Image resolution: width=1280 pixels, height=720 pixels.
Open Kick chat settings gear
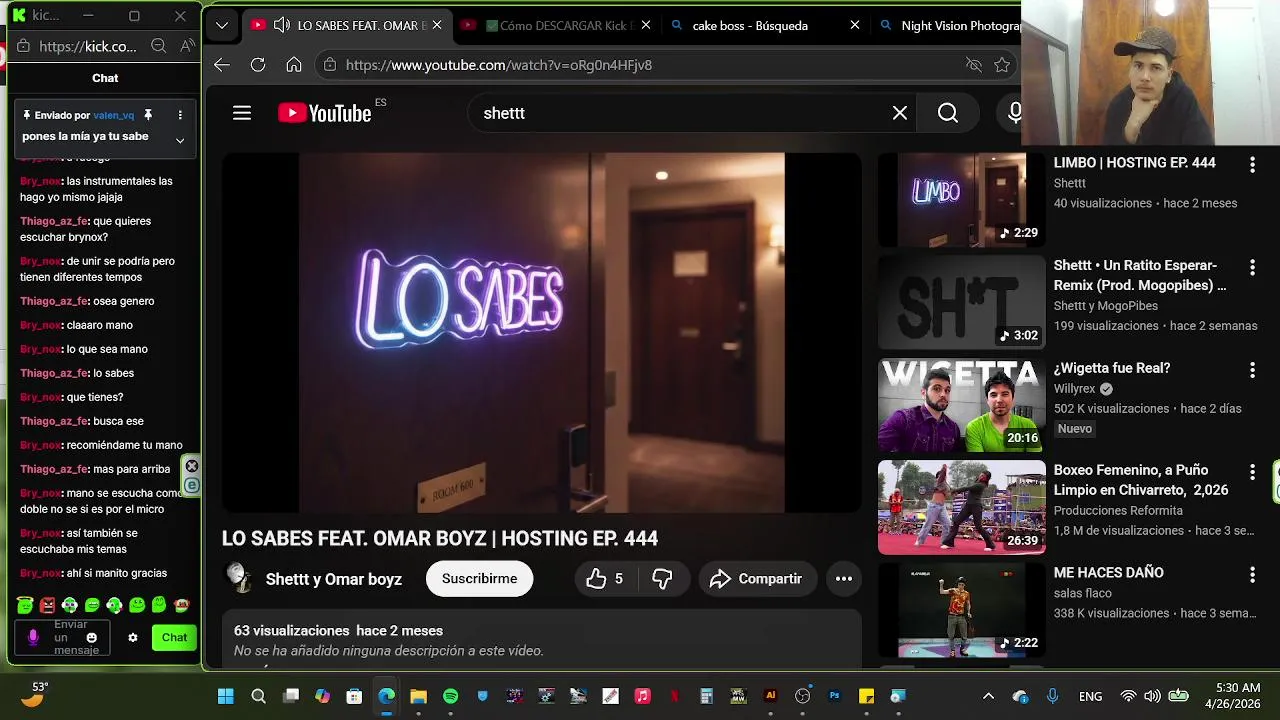click(132, 637)
